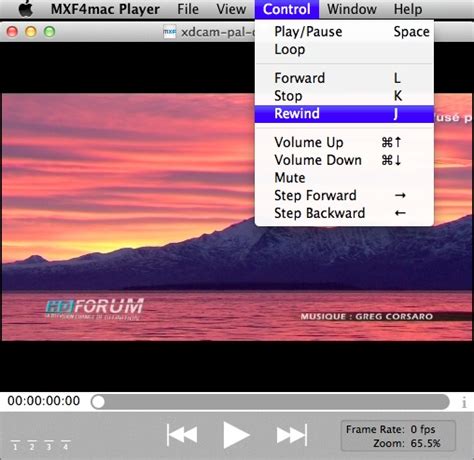This screenshot has height=460, width=474.
Task: Open the Help menu
Action: click(x=408, y=9)
